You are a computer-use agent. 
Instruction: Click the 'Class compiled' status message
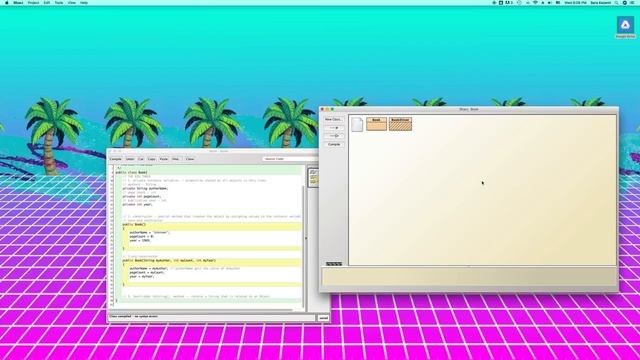pos(133,316)
